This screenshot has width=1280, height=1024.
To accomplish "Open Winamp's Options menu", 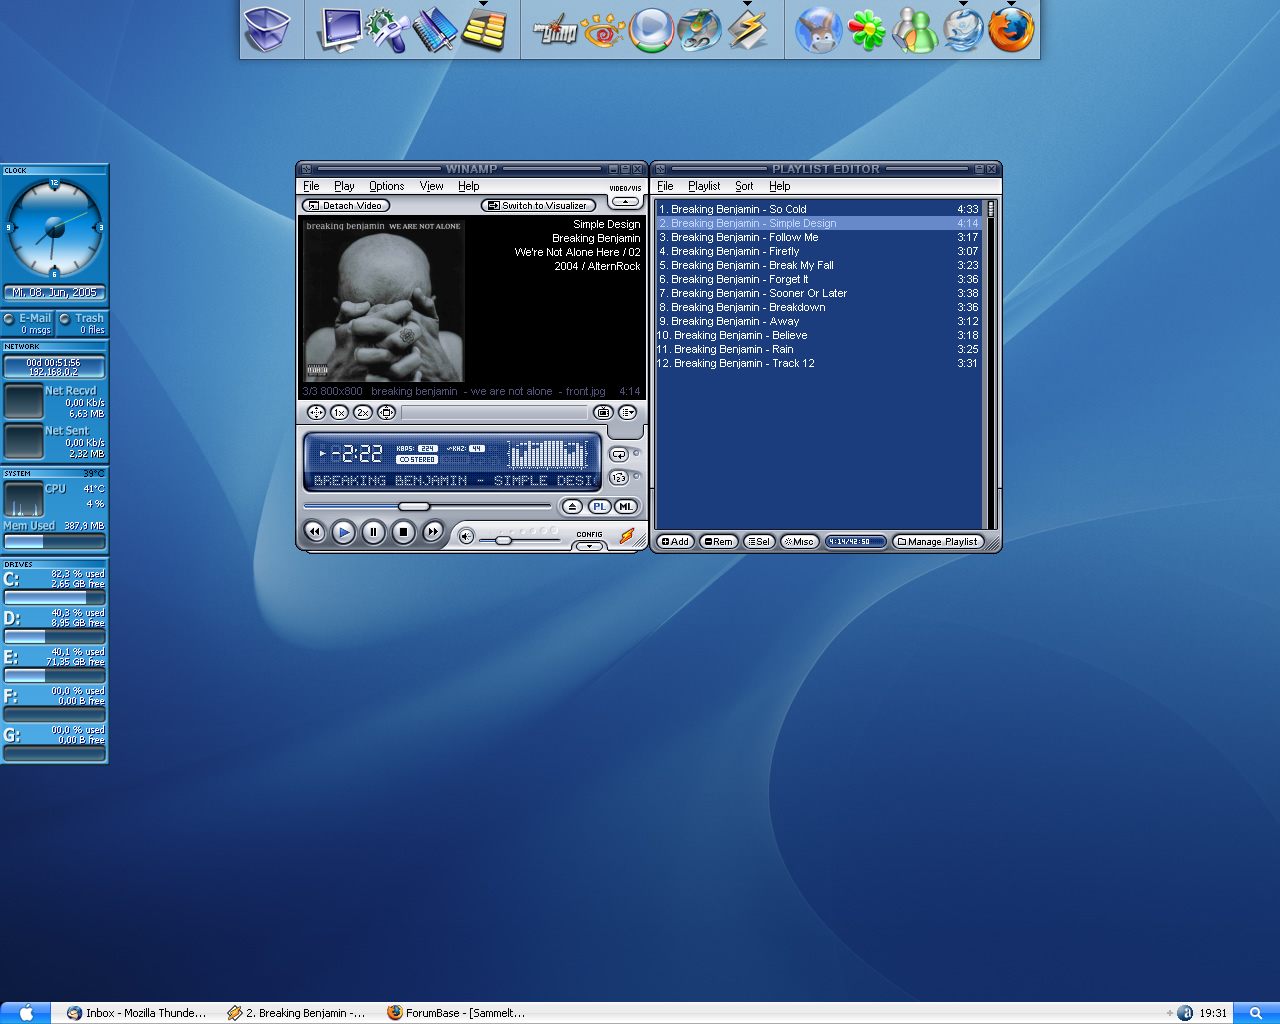I will [x=386, y=186].
